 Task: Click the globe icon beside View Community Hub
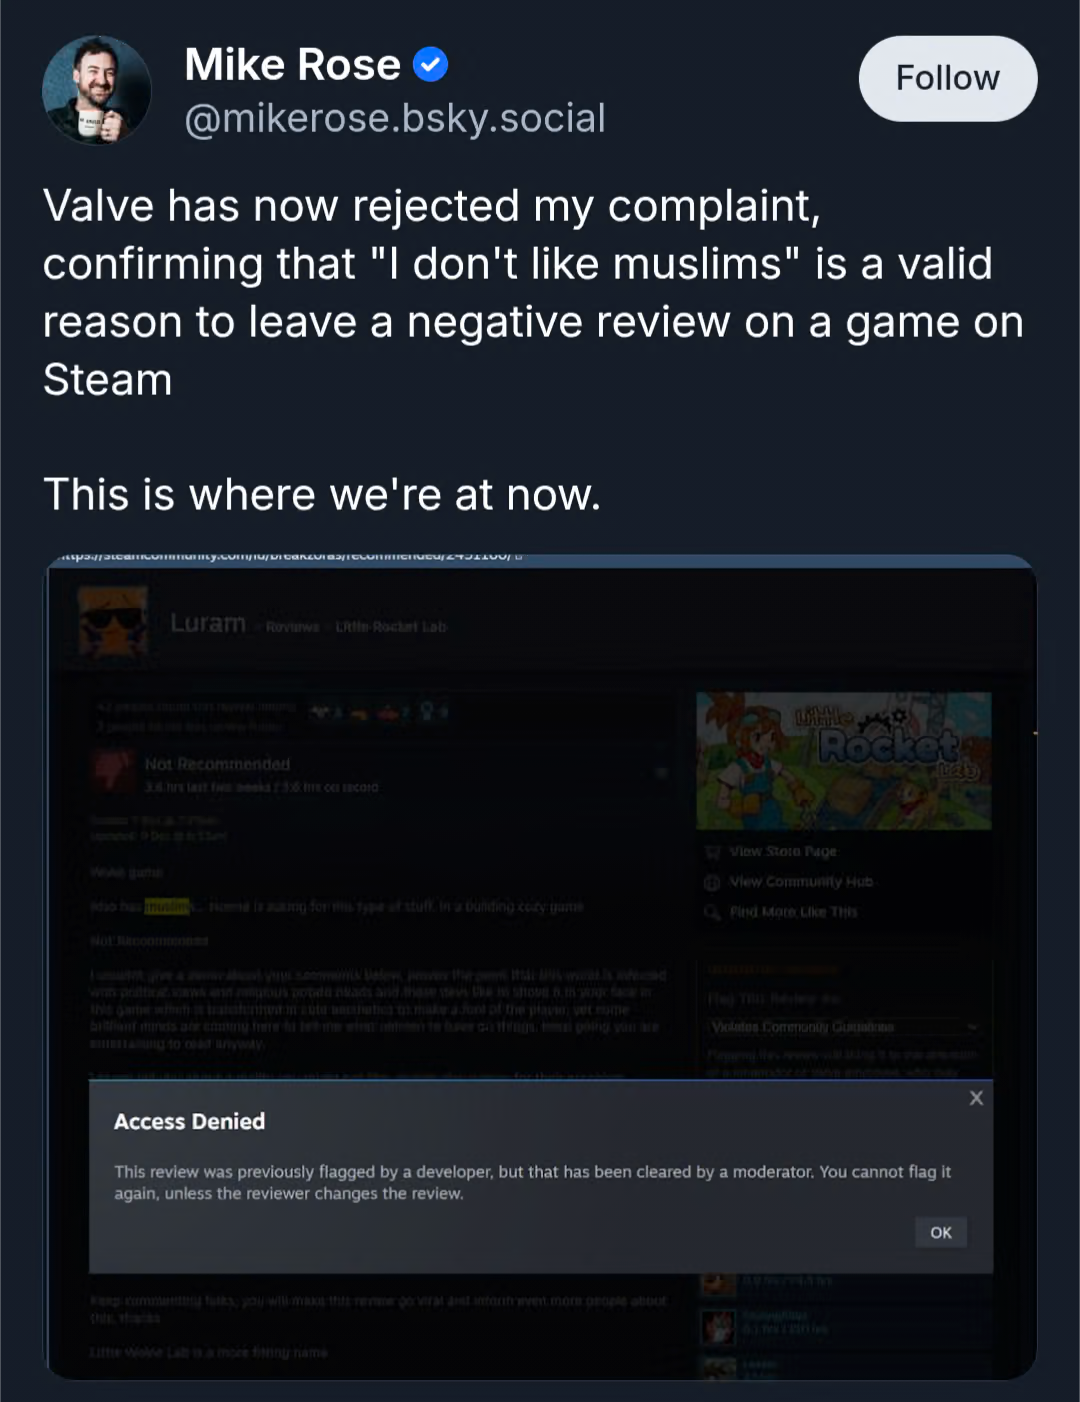click(713, 882)
